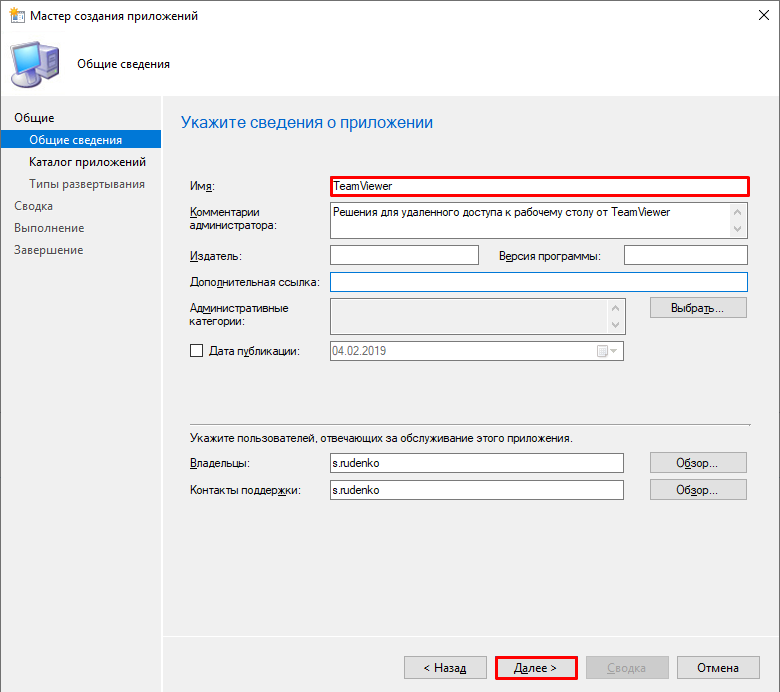The height and width of the screenshot is (692, 780).
Task: Click the Контакты поддержки label
Action: tap(245, 490)
